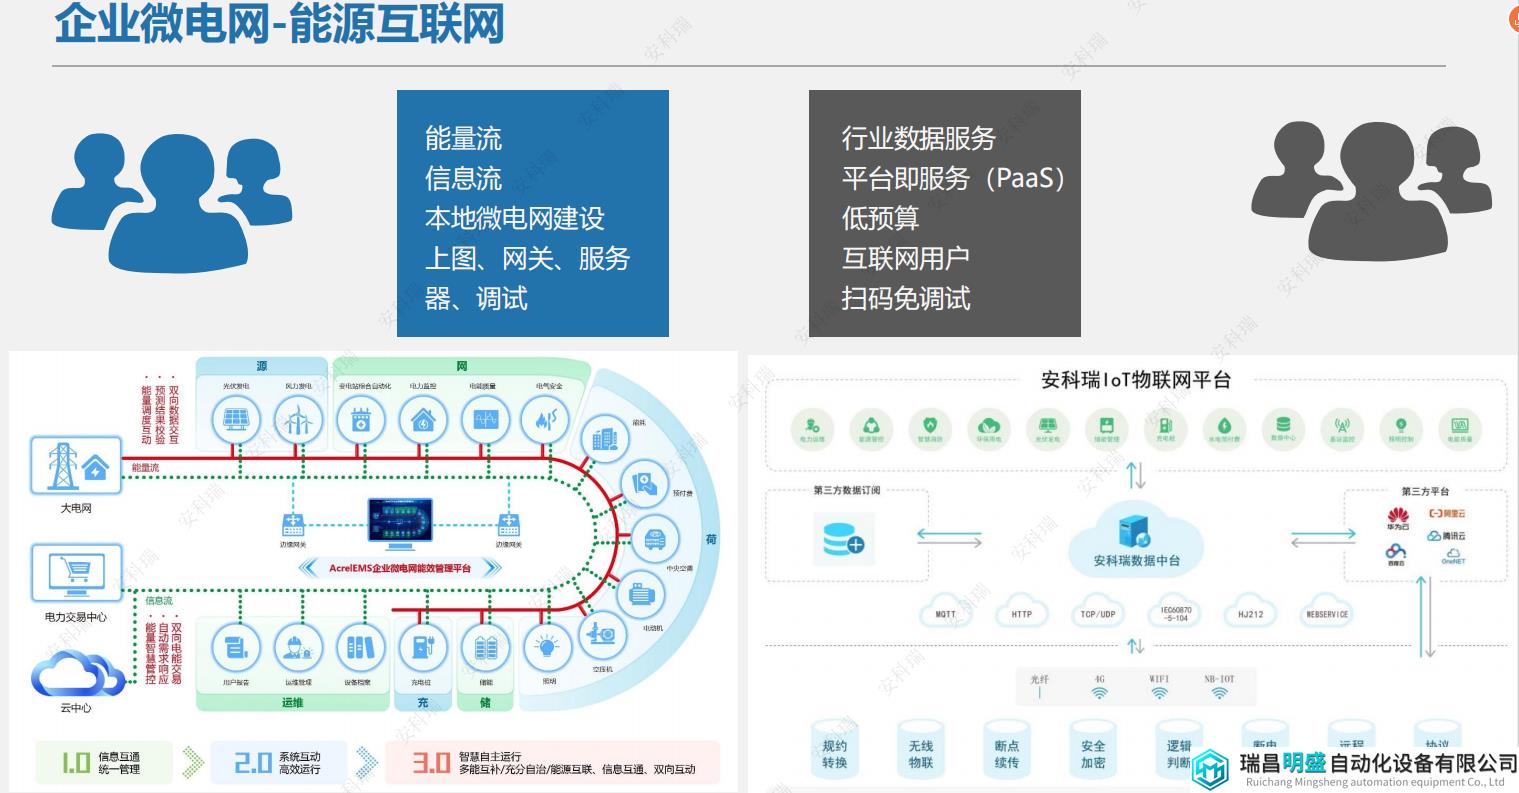
Task: Open the 储能 battery icon
Action: 485,648
